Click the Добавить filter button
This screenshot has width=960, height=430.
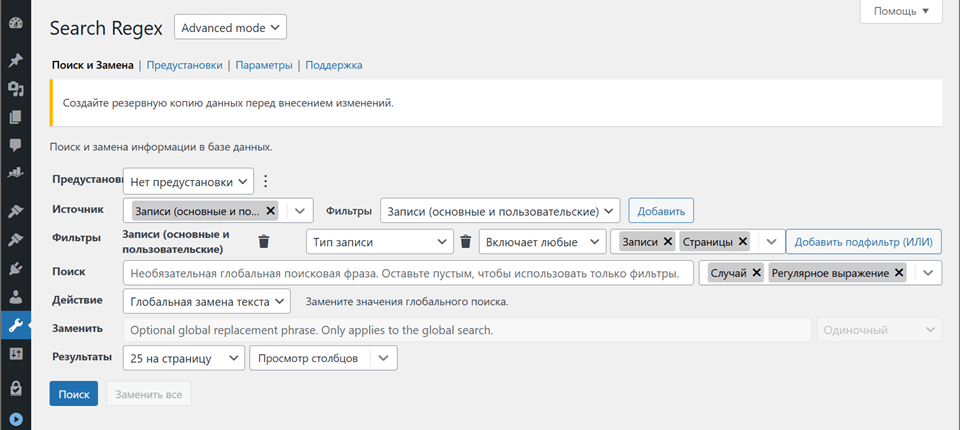(661, 211)
